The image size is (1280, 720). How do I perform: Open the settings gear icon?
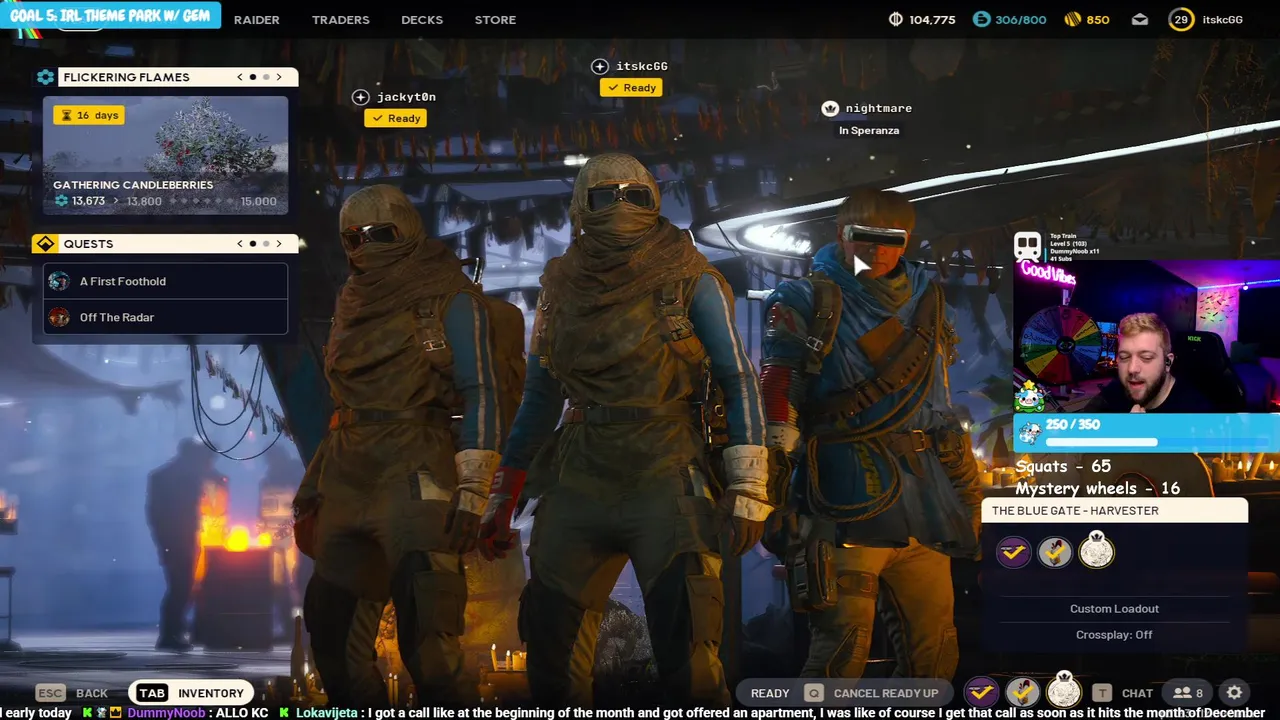click(x=1235, y=692)
